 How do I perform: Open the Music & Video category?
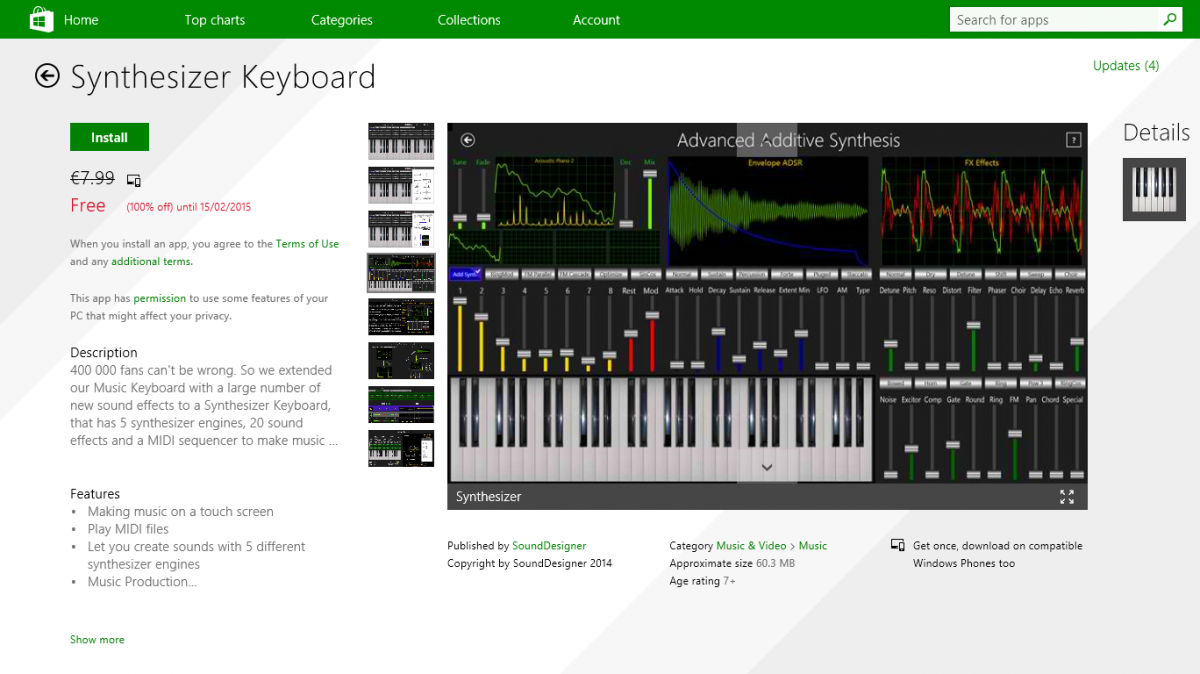(751, 546)
